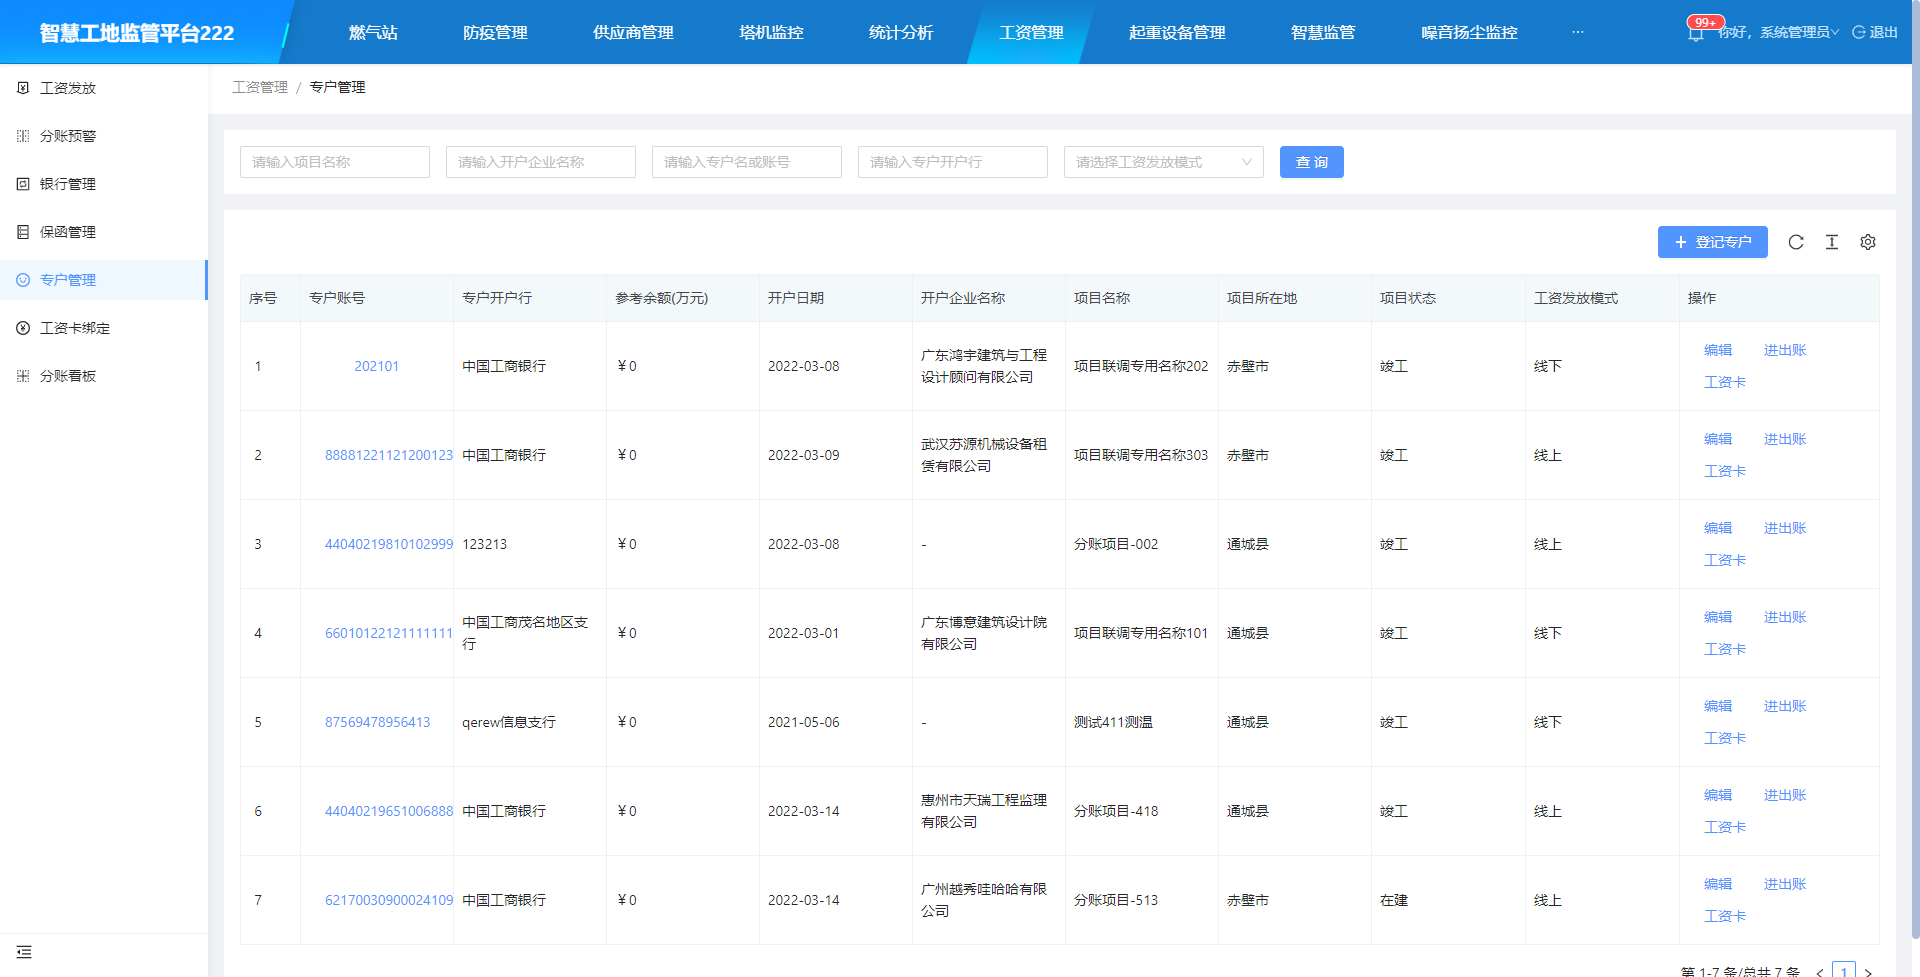Click 工资卡 for row 1 (202101)
Screen dimensions: 1920x977
(1725, 382)
